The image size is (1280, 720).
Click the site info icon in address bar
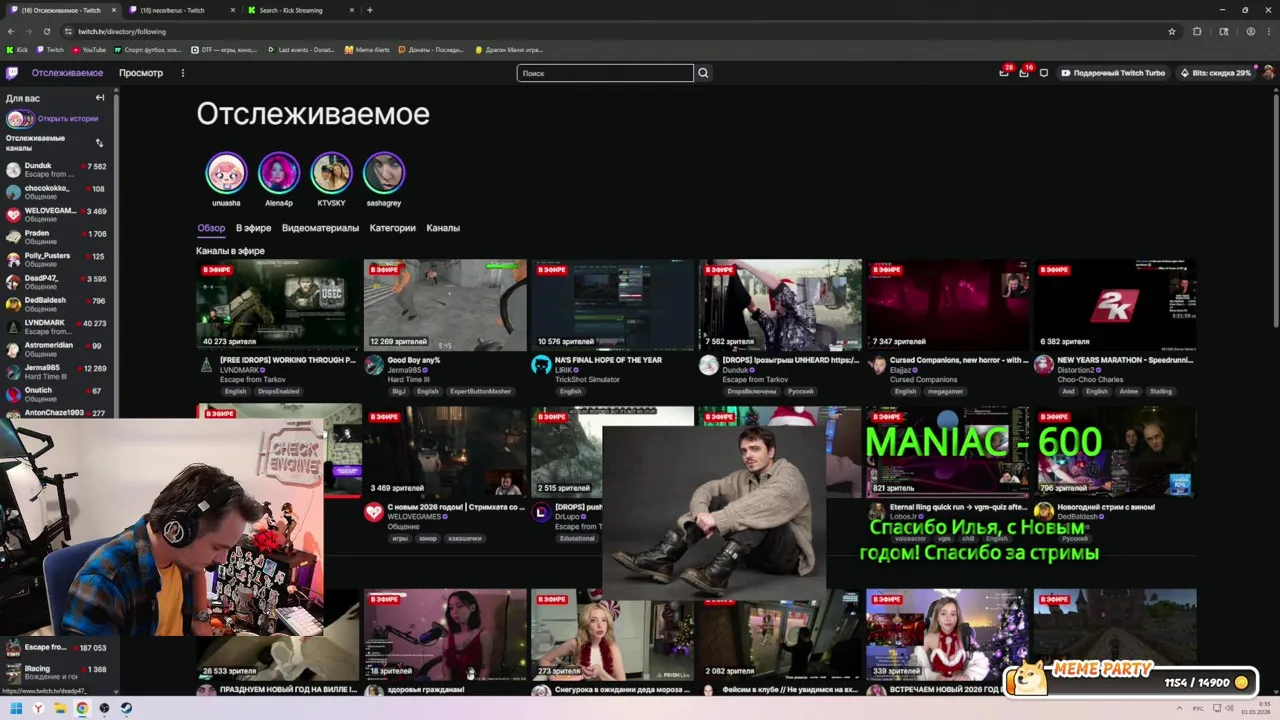point(68,31)
